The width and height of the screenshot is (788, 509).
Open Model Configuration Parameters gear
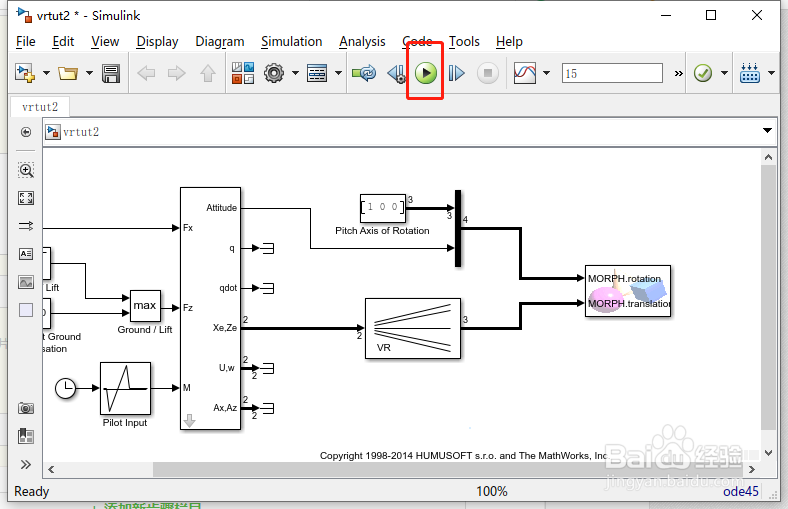pos(274,73)
